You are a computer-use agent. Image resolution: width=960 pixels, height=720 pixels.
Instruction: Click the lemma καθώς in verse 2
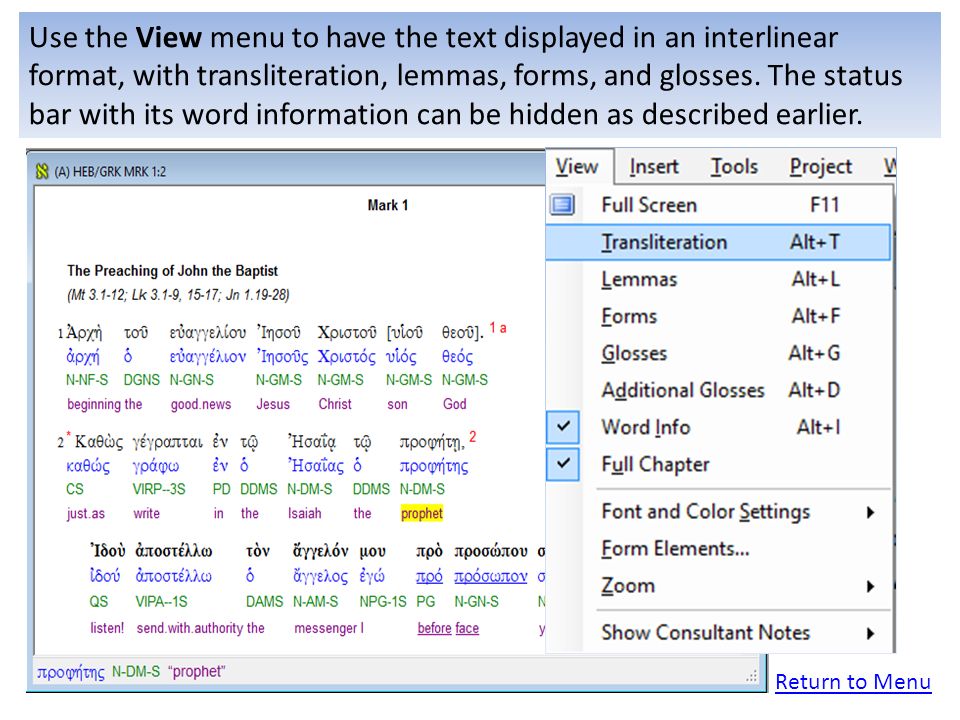[88, 467]
